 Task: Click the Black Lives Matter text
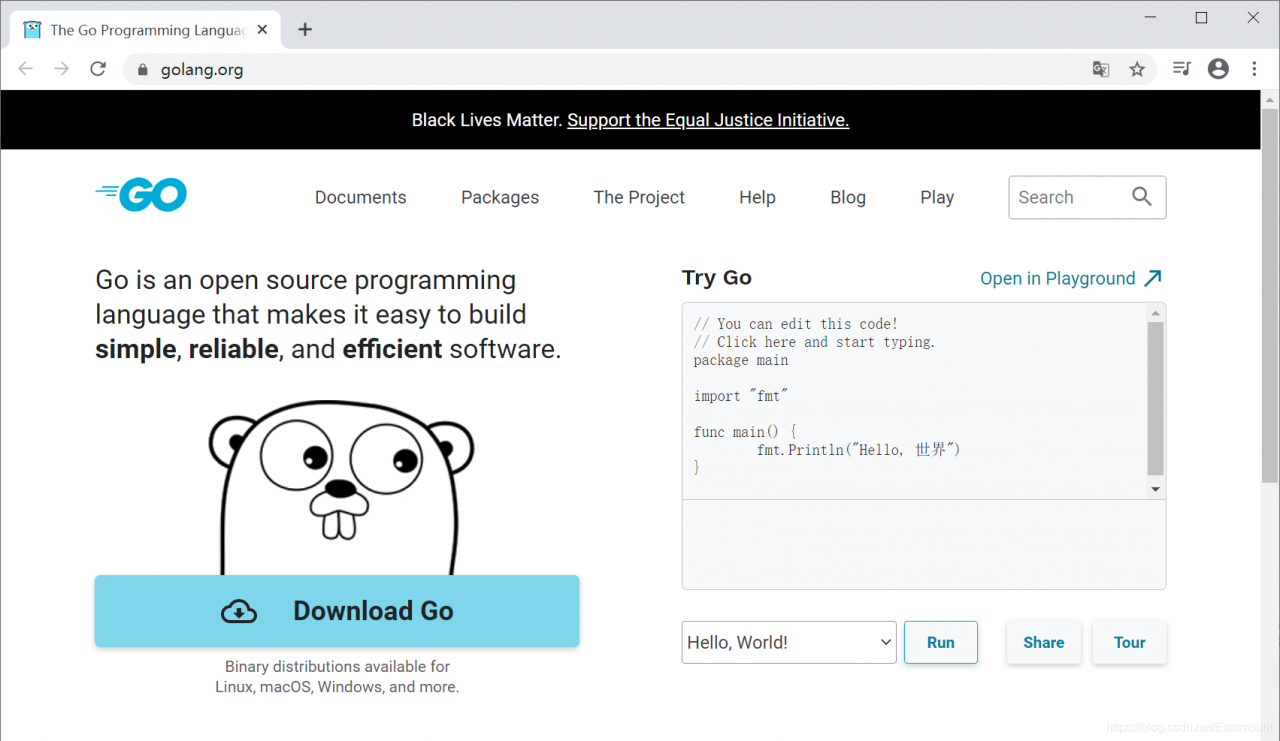click(x=487, y=120)
